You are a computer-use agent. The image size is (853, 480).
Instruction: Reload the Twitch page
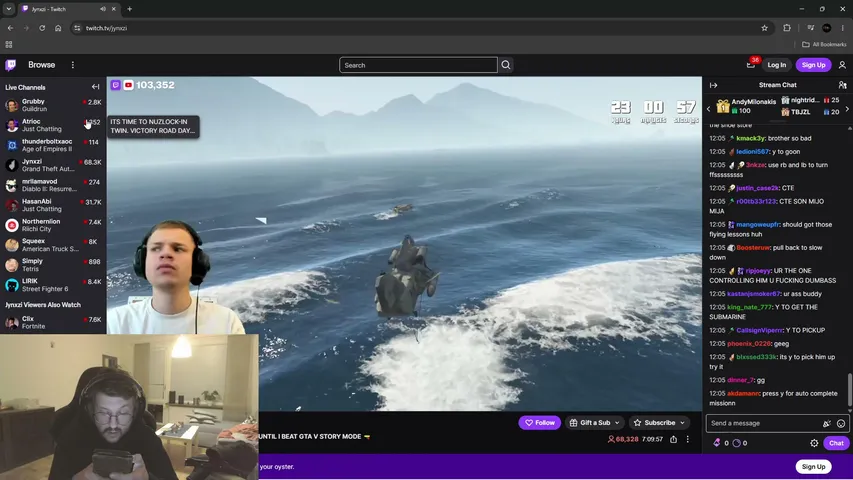[42, 28]
